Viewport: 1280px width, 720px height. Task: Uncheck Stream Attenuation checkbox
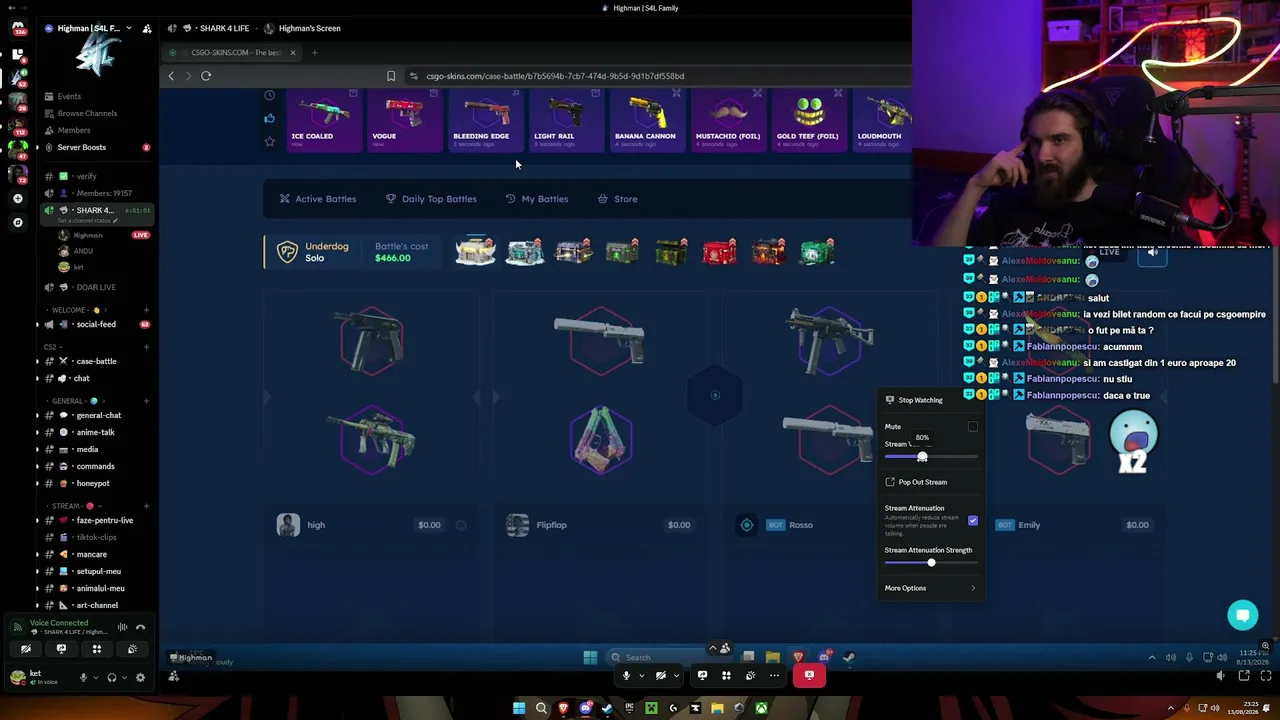[972, 521]
